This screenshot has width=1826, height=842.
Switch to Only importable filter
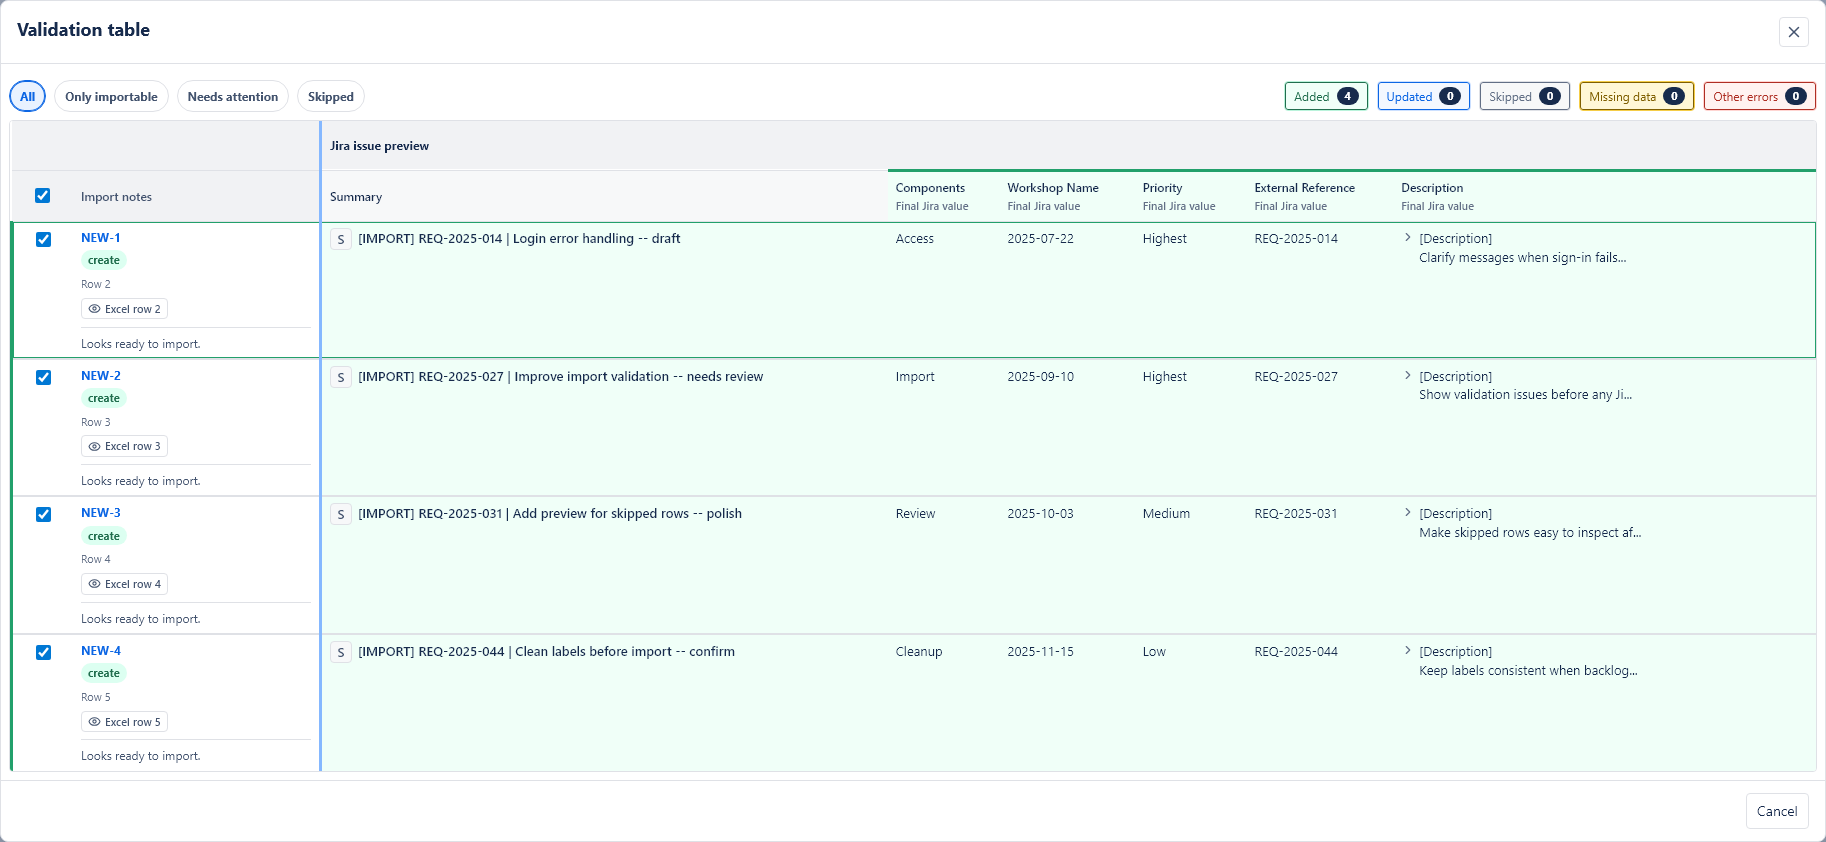tap(111, 96)
